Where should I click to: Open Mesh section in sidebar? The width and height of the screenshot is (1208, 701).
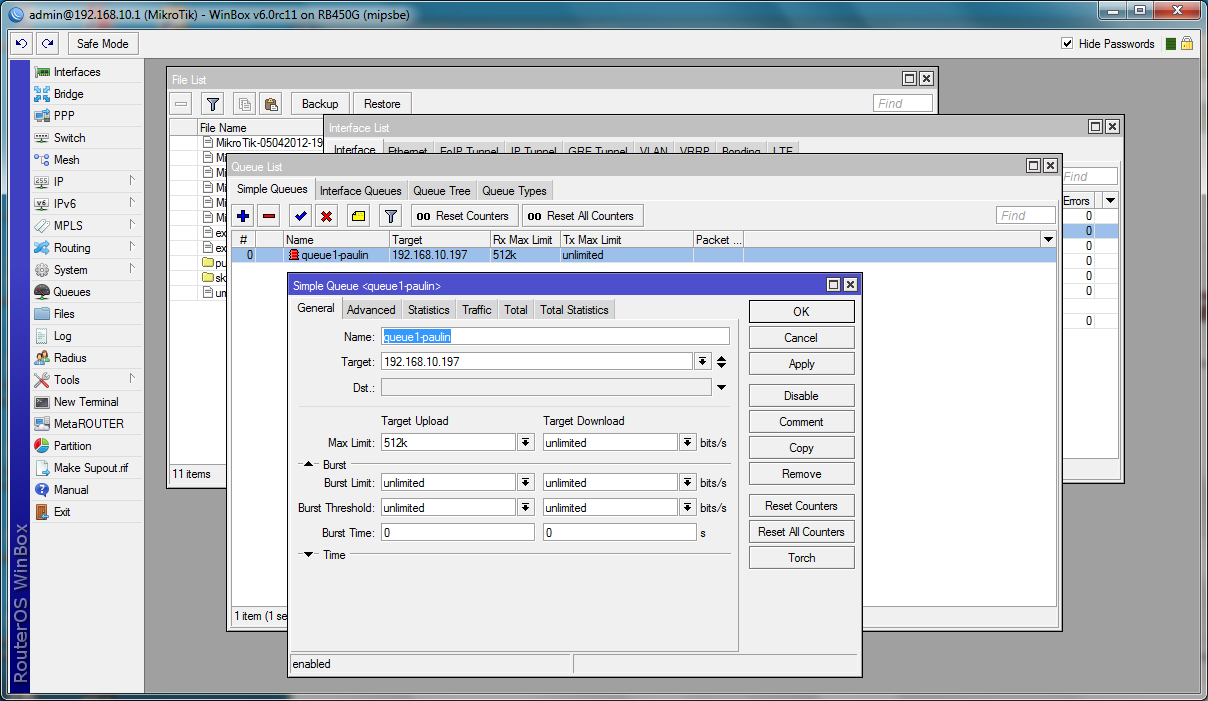(x=66, y=160)
